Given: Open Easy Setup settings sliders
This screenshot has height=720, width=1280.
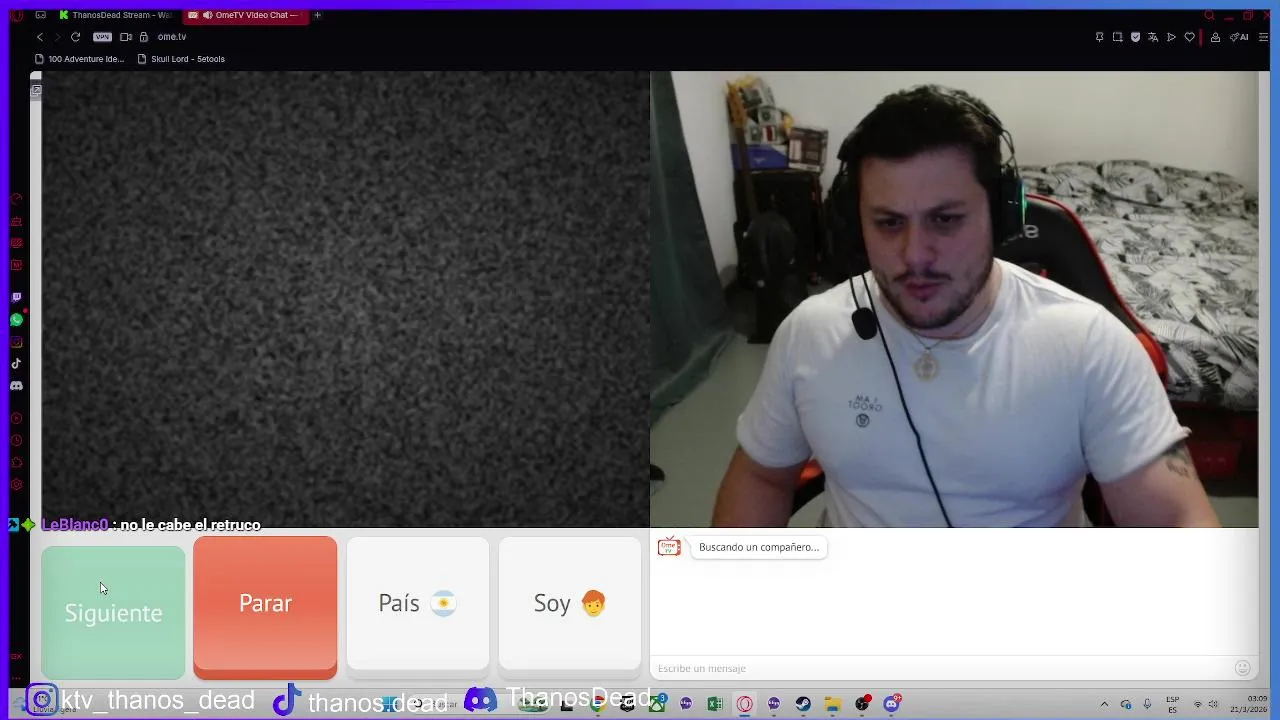Looking at the screenshot, I should pyautogui.click(x=1263, y=37).
